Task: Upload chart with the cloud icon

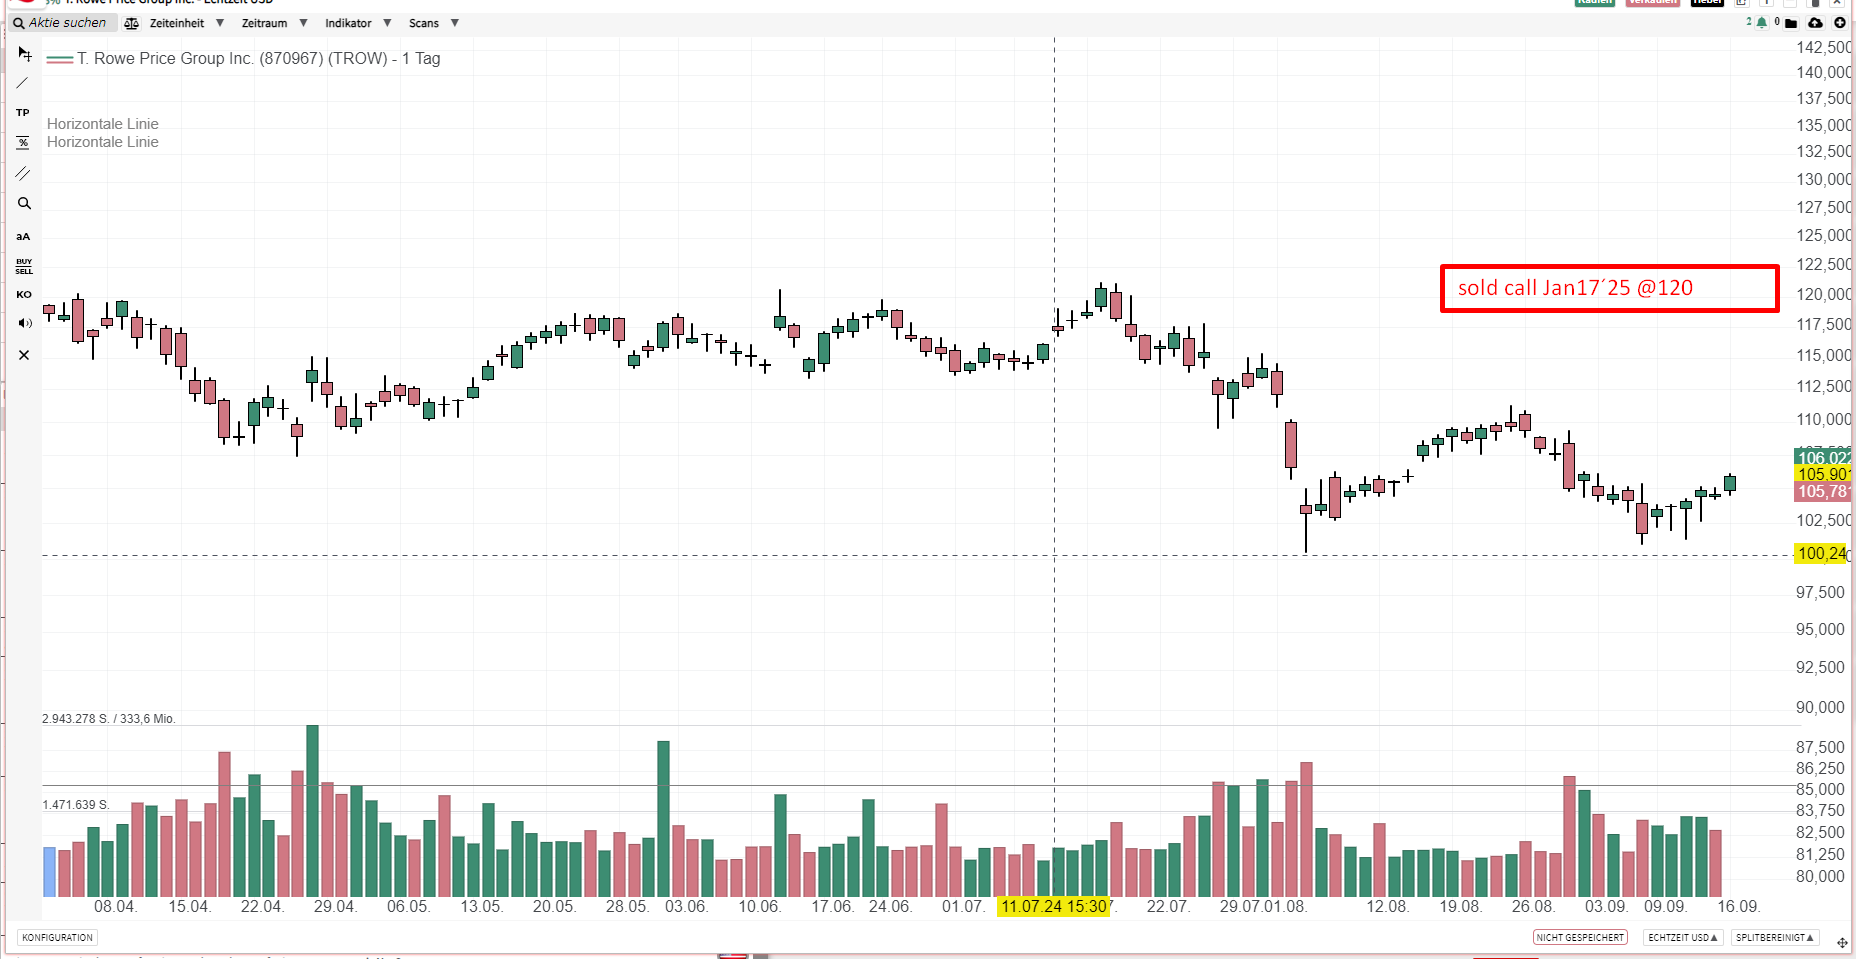Action: [x=1815, y=22]
